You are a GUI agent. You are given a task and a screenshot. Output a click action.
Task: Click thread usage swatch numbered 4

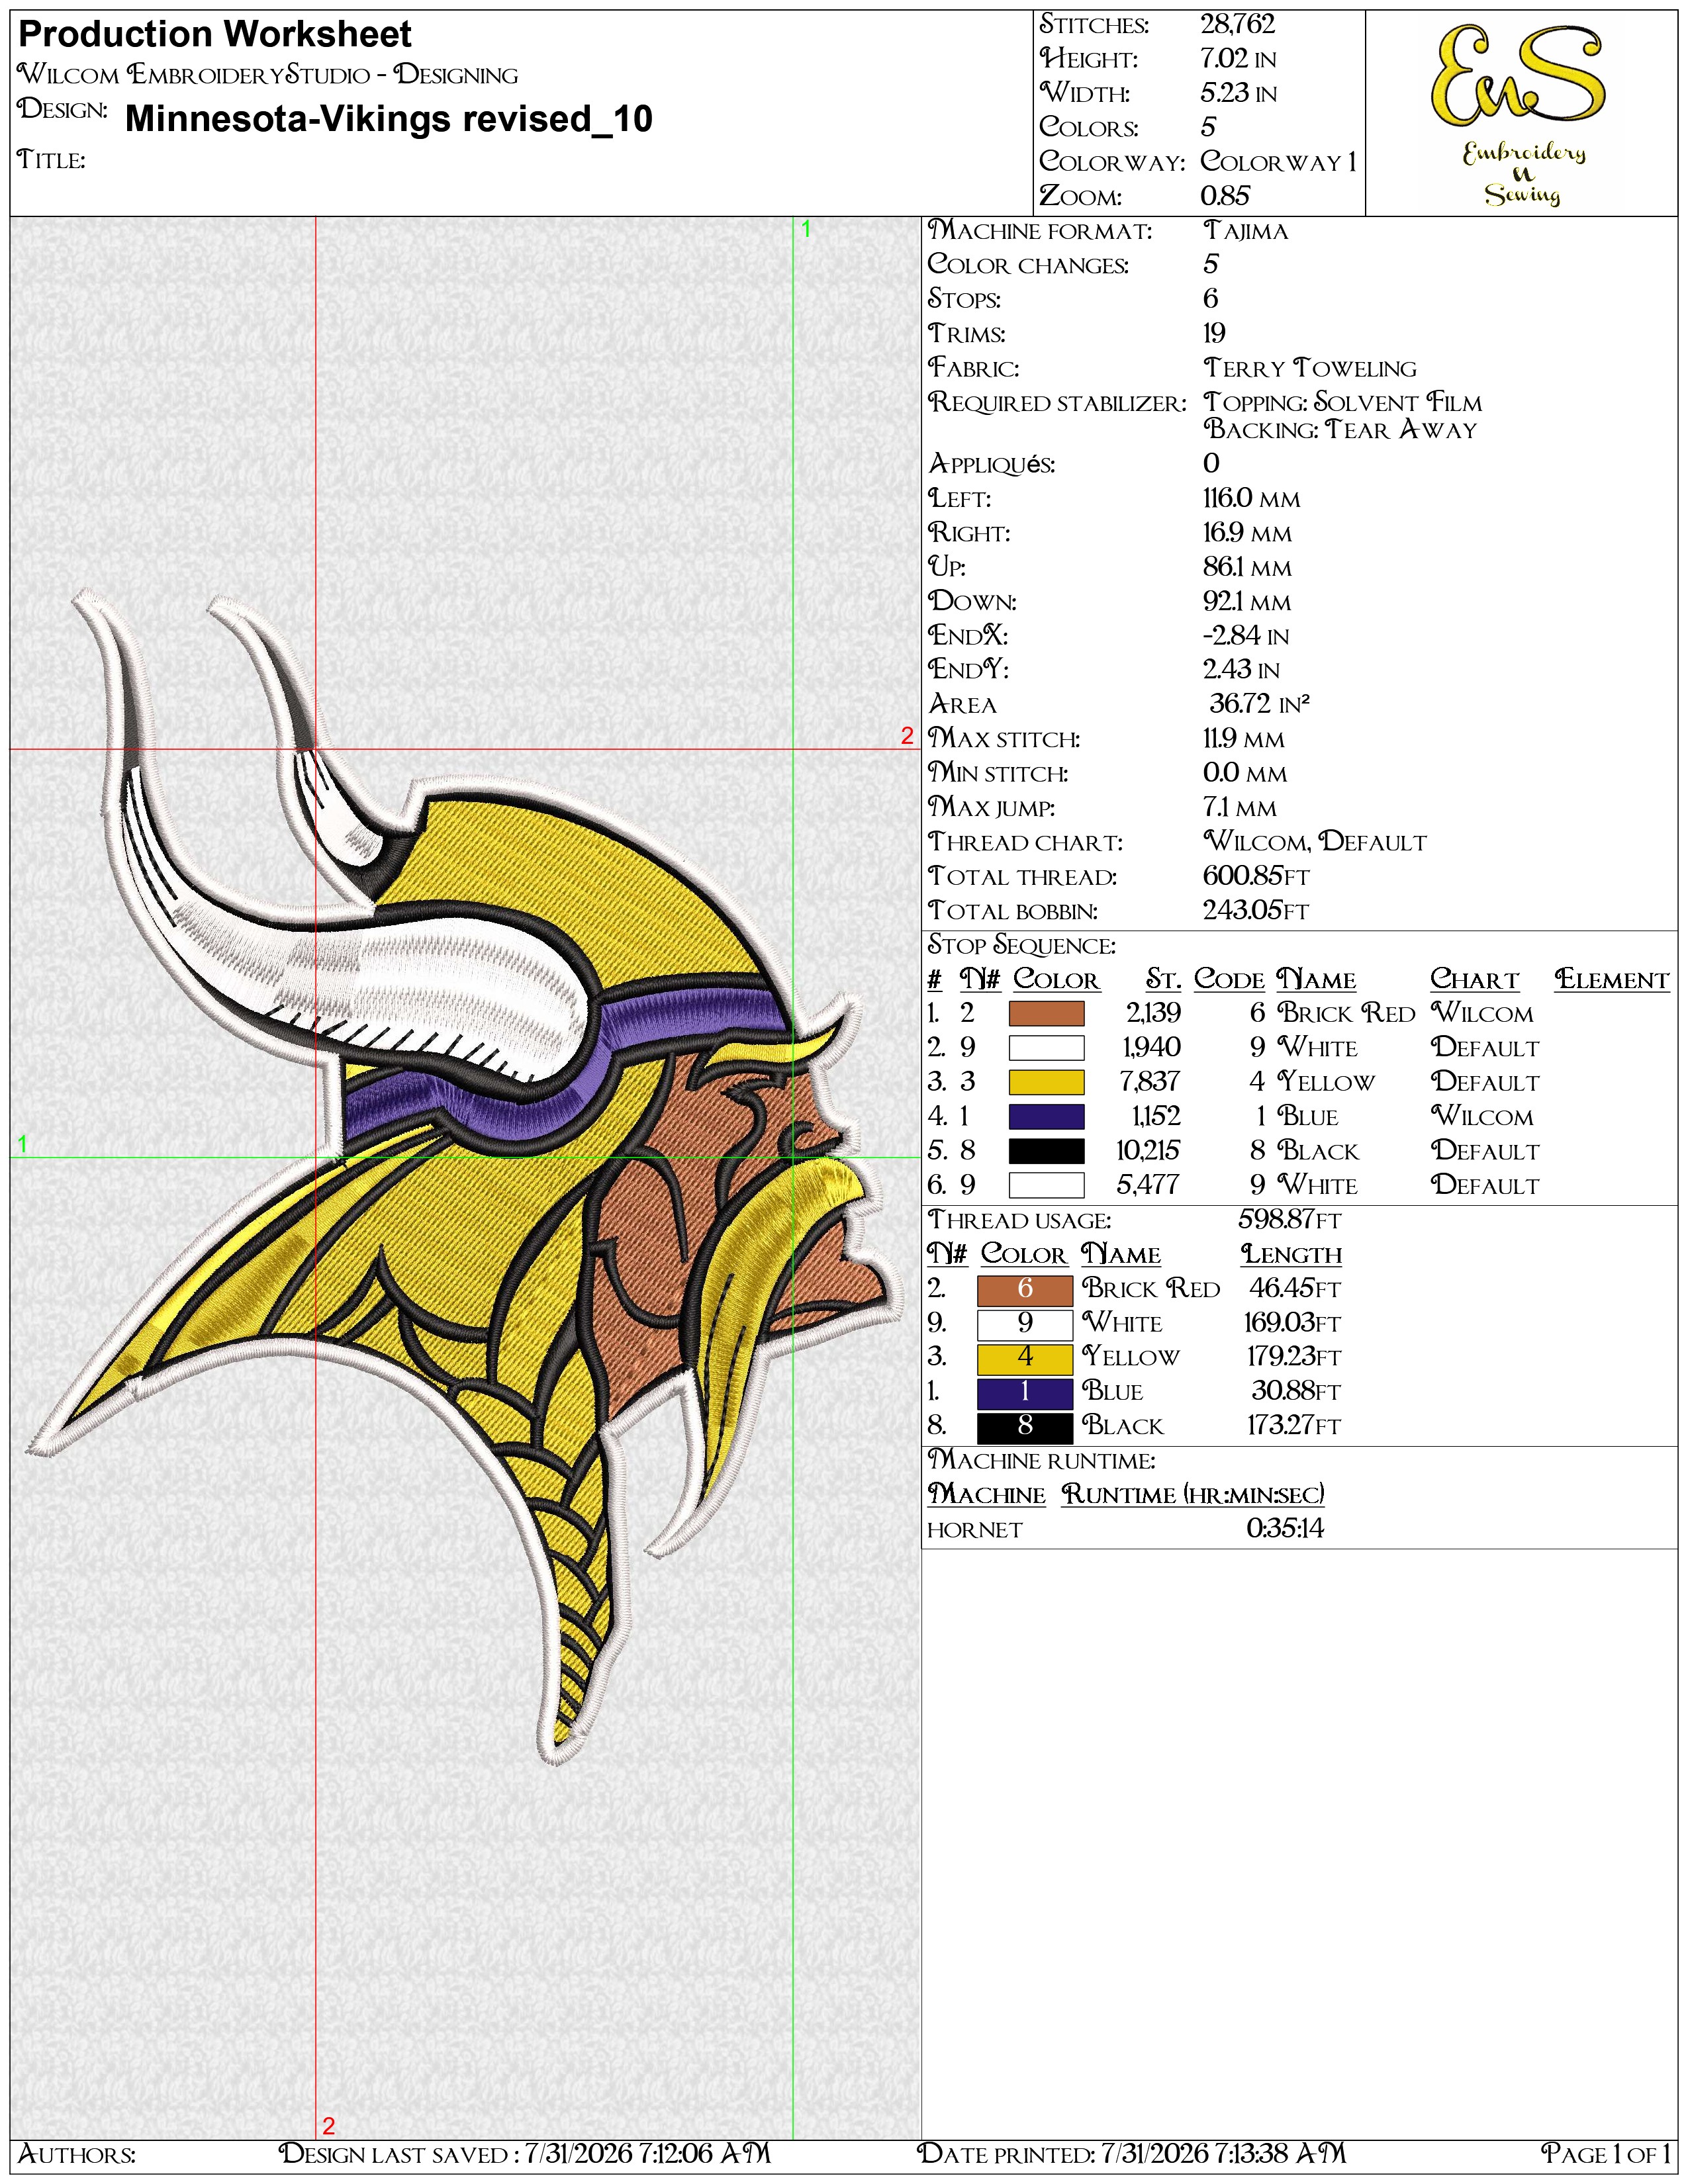(1025, 1358)
